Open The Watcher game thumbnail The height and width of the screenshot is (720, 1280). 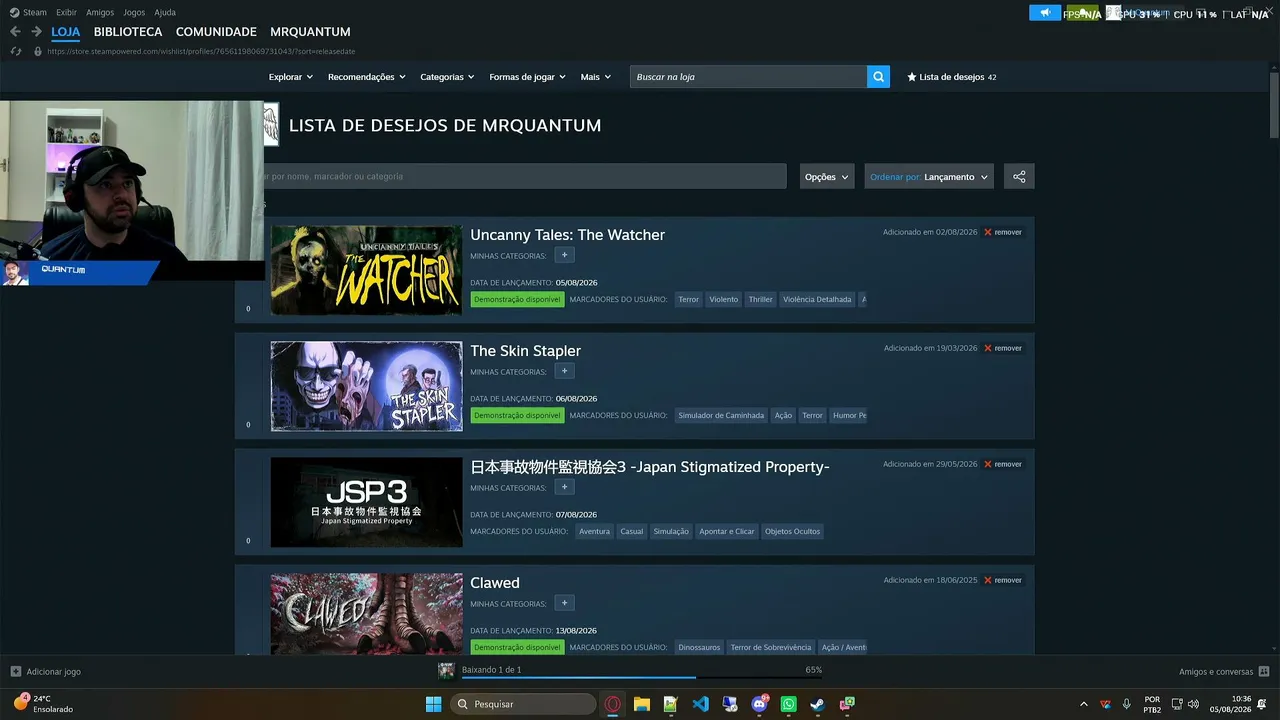pyautogui.click(x=366, y=270)
